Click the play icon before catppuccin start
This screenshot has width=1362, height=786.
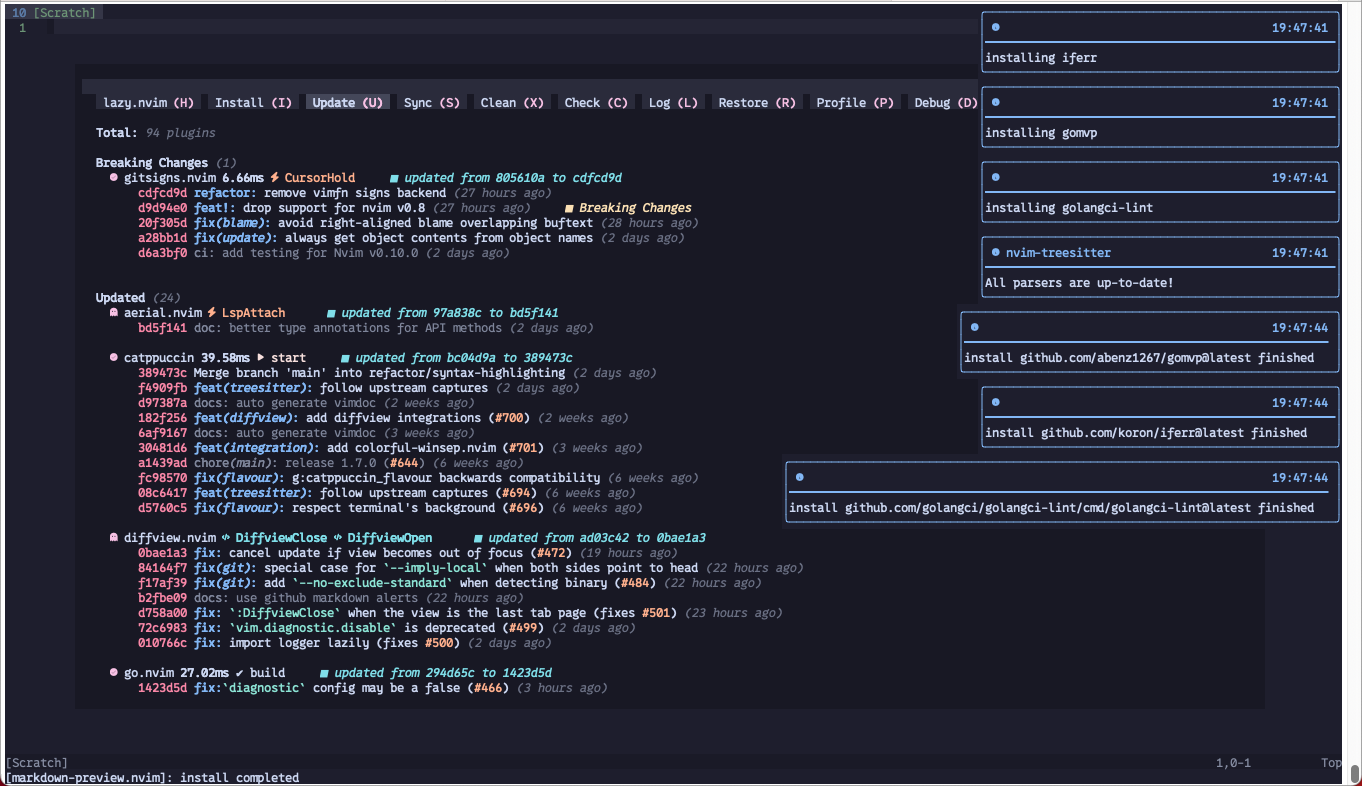261,358
